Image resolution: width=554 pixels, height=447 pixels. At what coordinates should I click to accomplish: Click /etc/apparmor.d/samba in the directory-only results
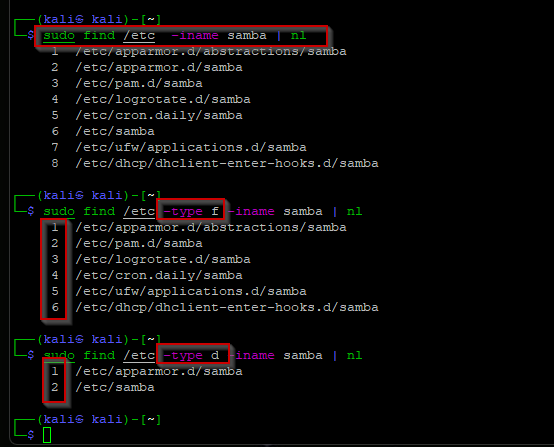coord(159,371)
